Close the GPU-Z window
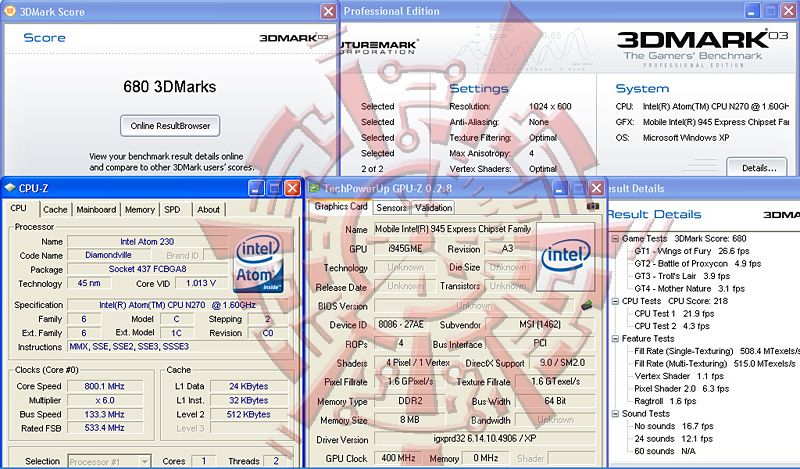This screenshot has width=800, height=469. (596, 188)
